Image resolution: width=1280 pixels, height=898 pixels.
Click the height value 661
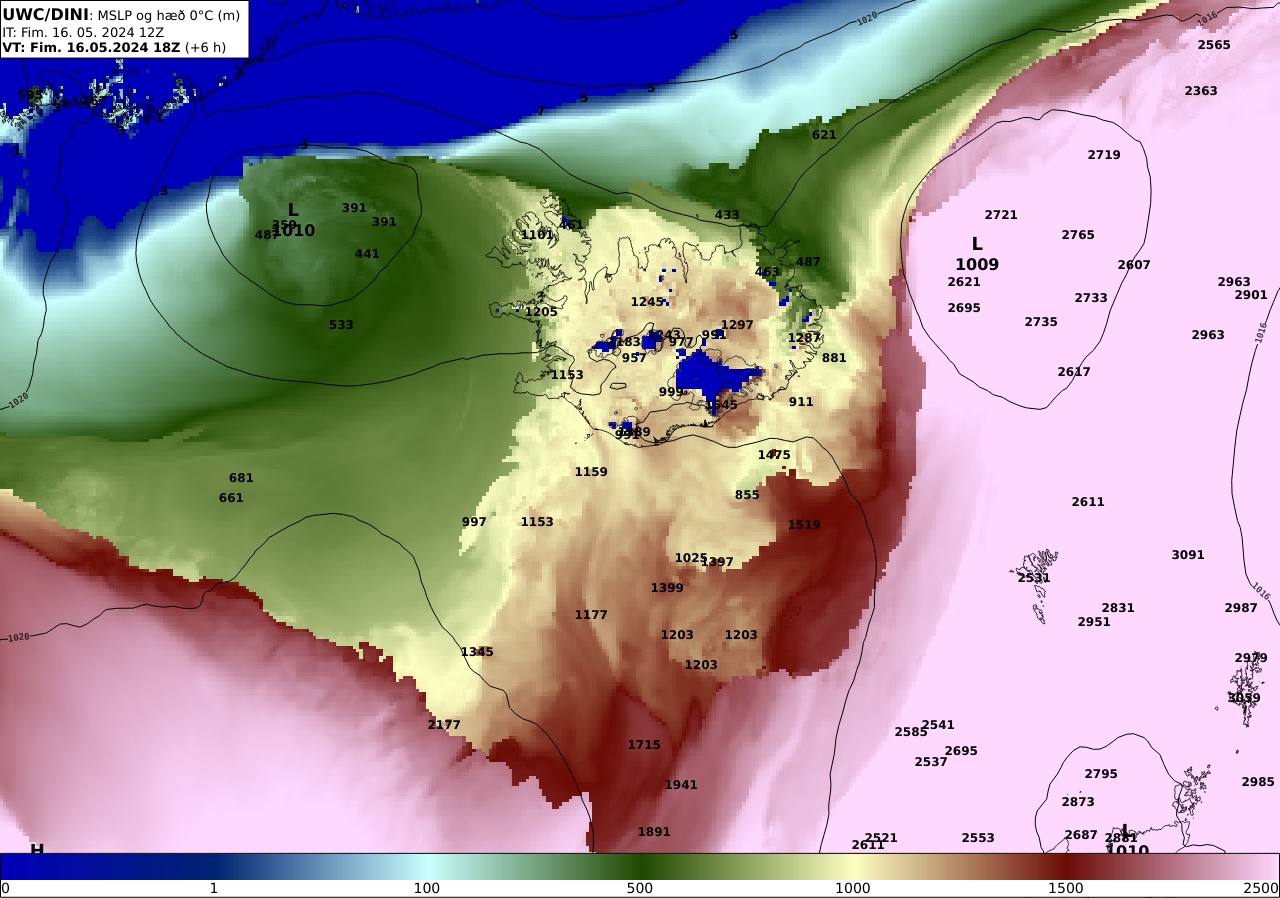click(x=231, y=498)
